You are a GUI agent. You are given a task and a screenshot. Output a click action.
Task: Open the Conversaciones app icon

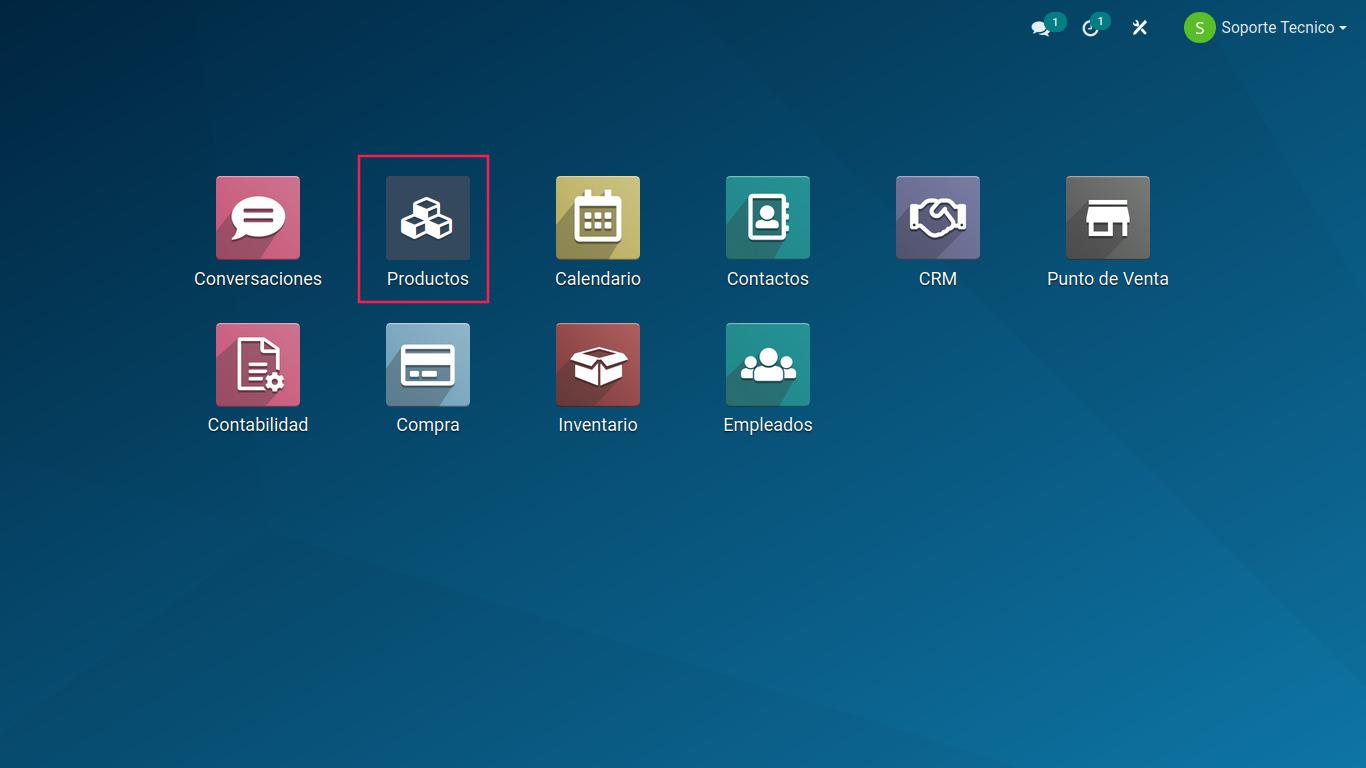pos(258,218)
